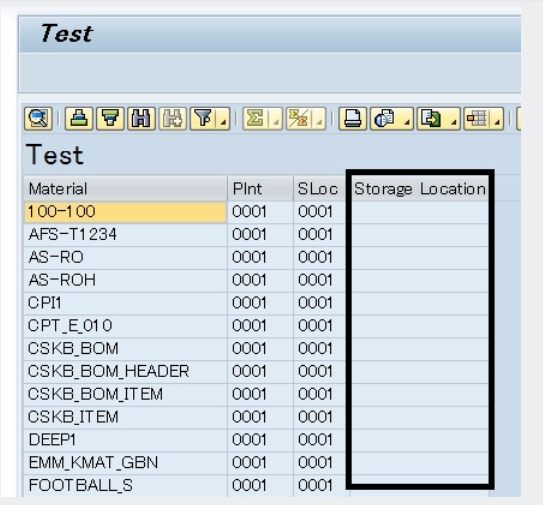The image size is (543, 505).
Task: Click the Total sigma icon
Action: pyautogui.click(x=256, y=119)
